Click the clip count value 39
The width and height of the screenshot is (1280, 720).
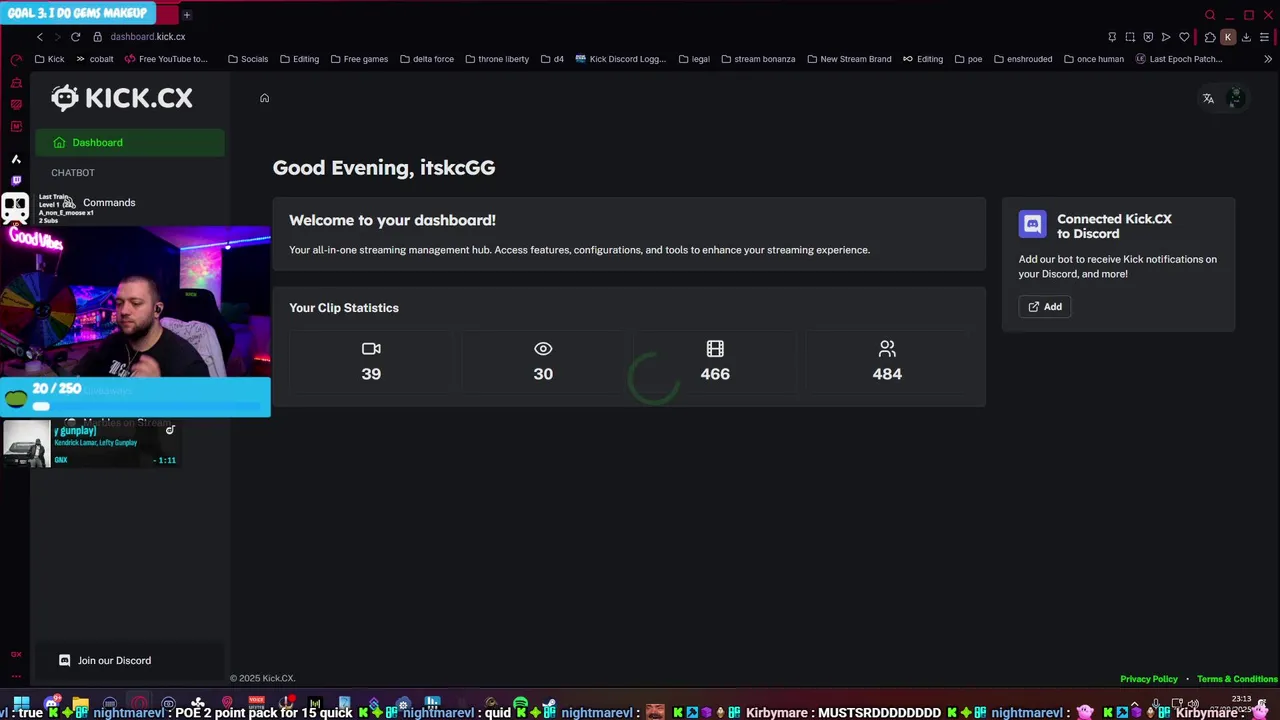coord(371,374)
